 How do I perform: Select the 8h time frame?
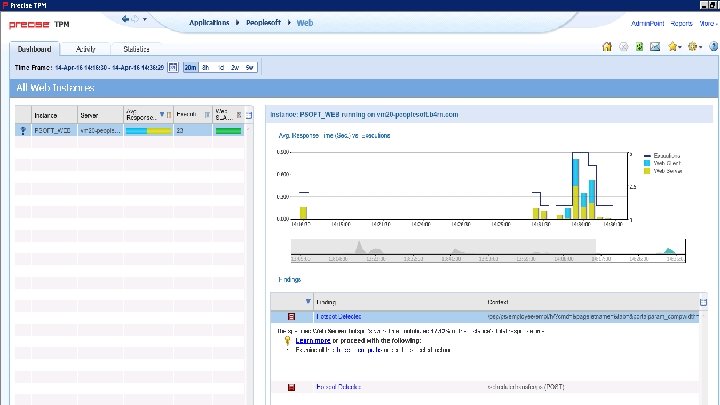coord(206,68)
